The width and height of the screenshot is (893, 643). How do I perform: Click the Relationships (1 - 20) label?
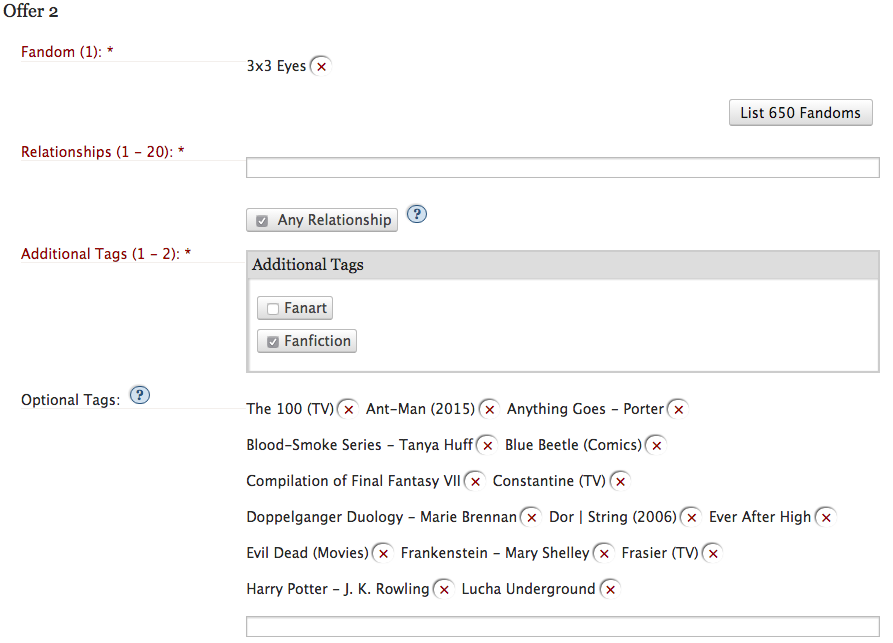103,152
